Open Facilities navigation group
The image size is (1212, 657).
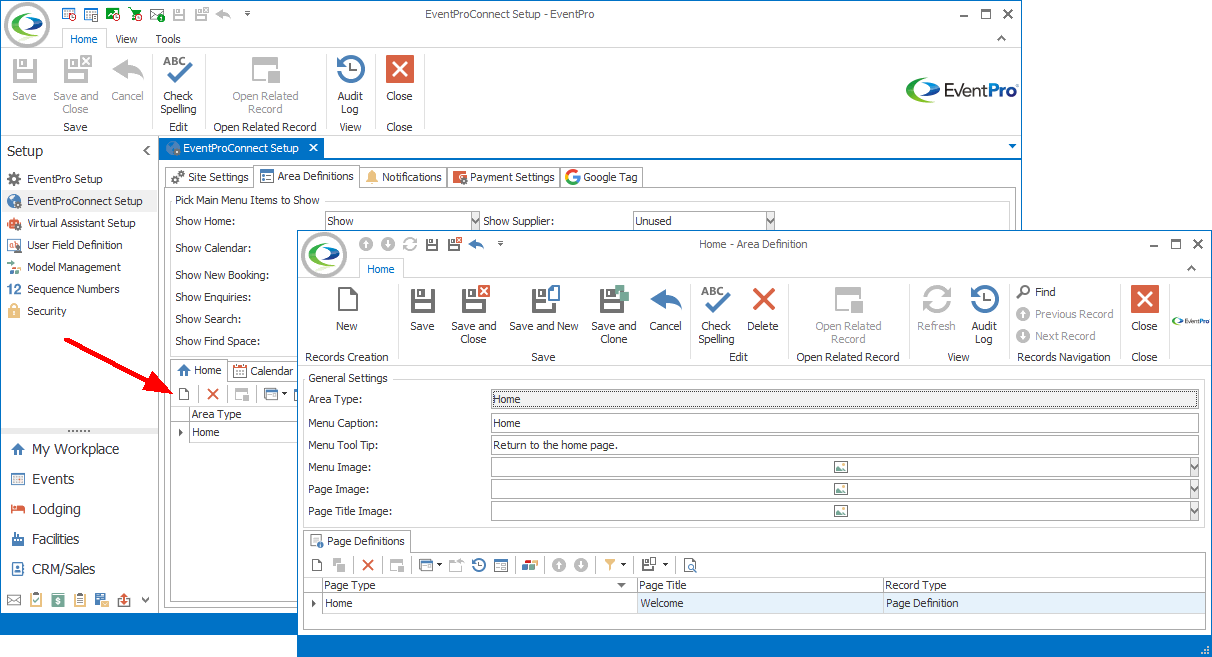click(x=55, y=539)
